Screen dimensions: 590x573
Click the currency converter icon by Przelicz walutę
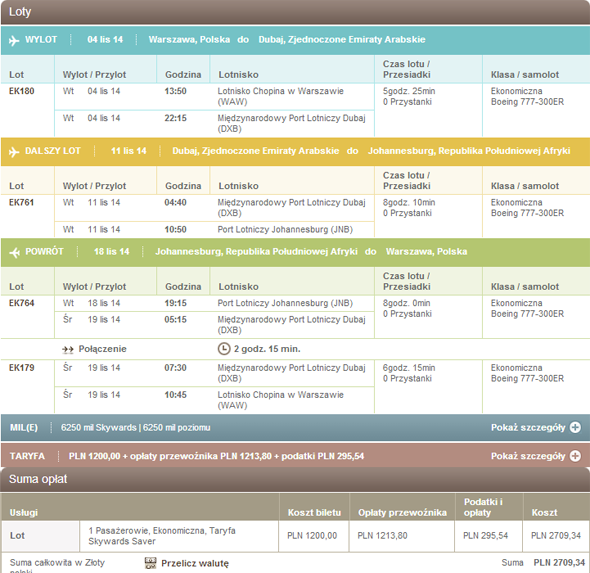151,563
